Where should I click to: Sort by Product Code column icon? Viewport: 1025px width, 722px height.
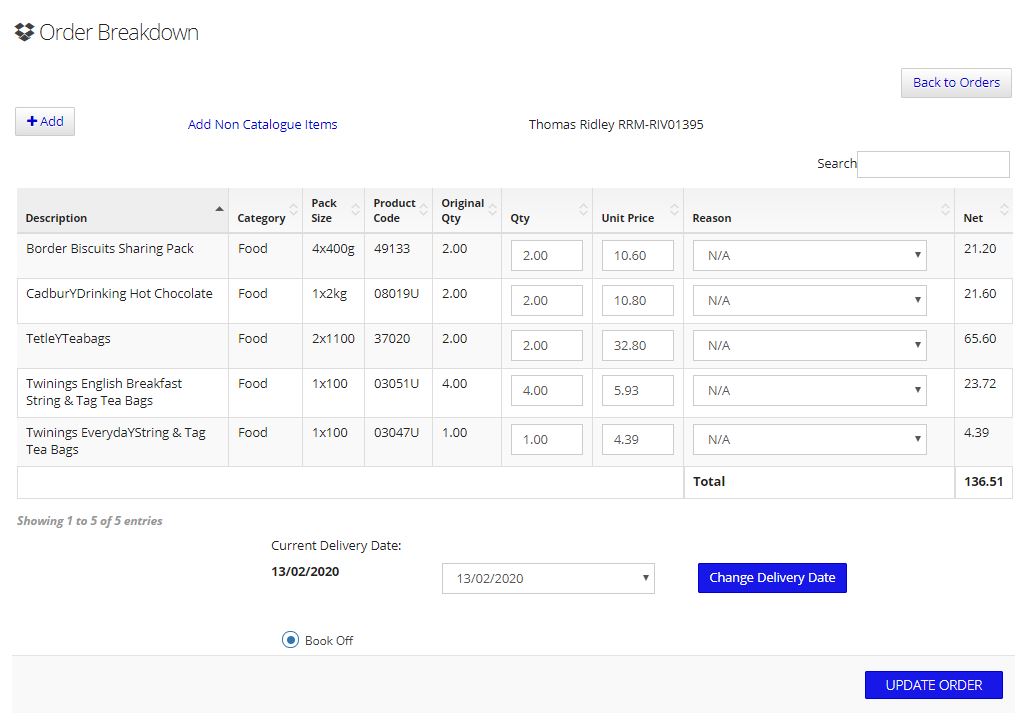[x=424, y=210]
